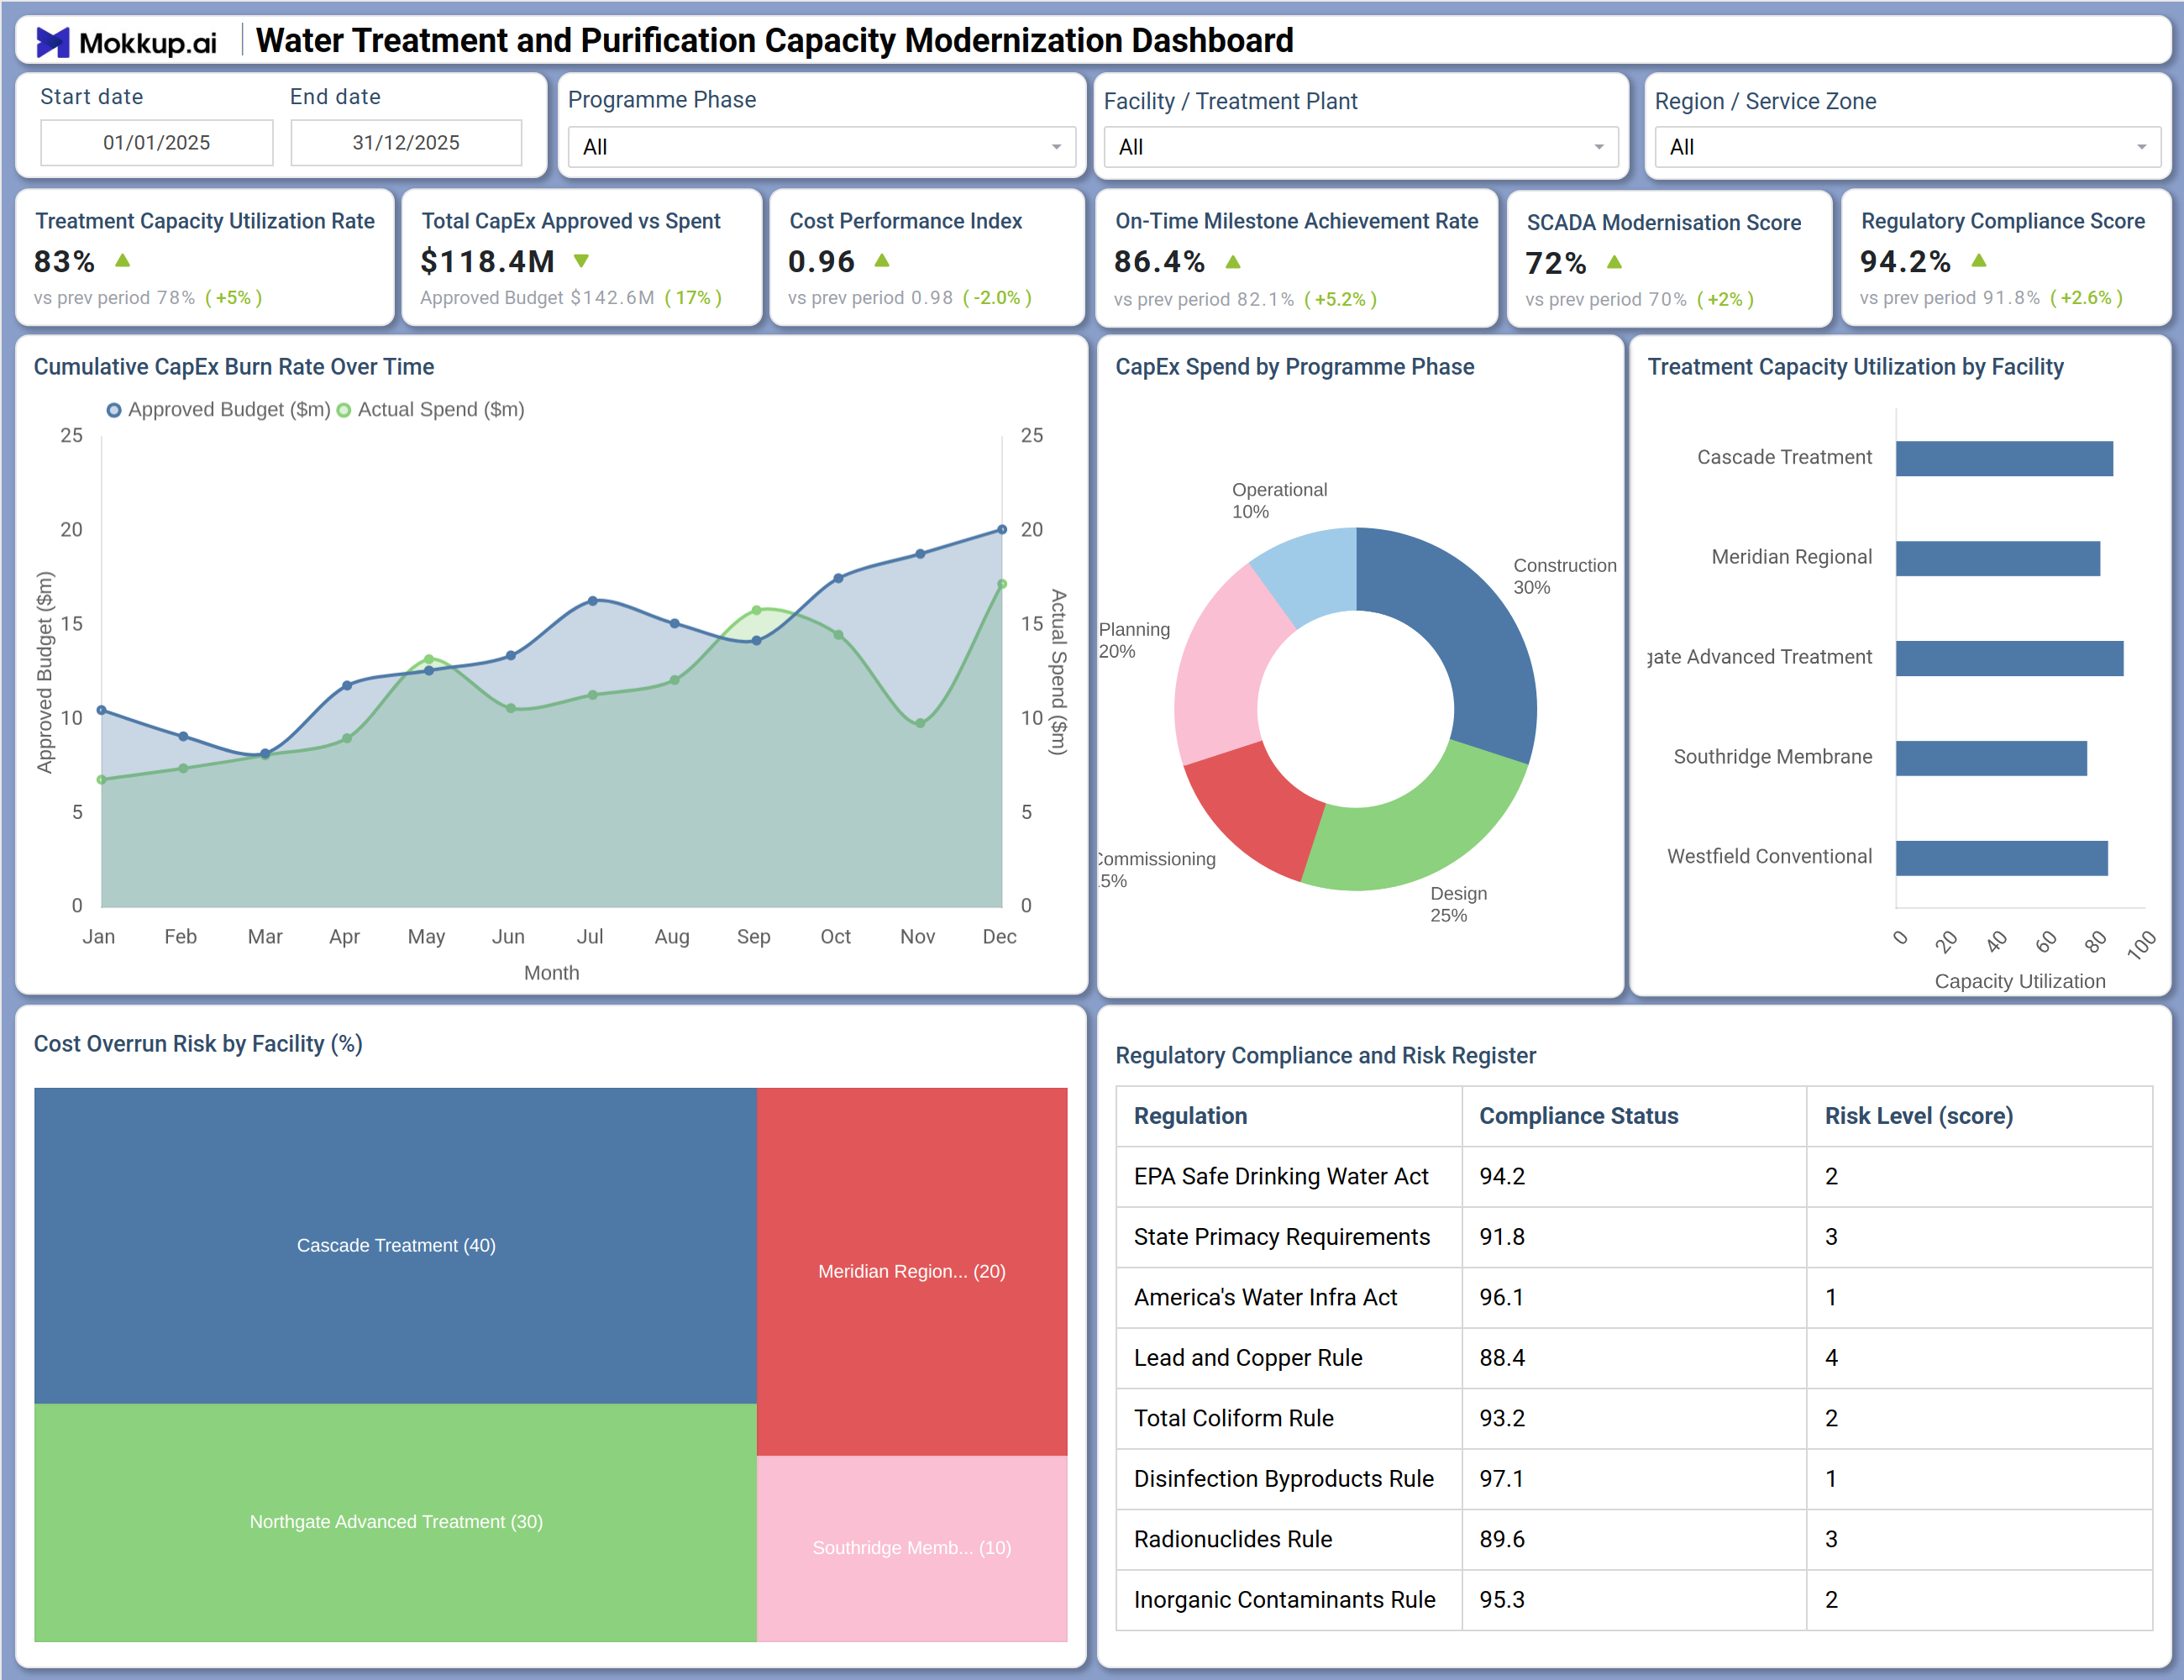The height and width of the screenshot is (1680, 2184).
Task: Select Meridian Region... (20) treemap tile
Action: pos(912,1272)
